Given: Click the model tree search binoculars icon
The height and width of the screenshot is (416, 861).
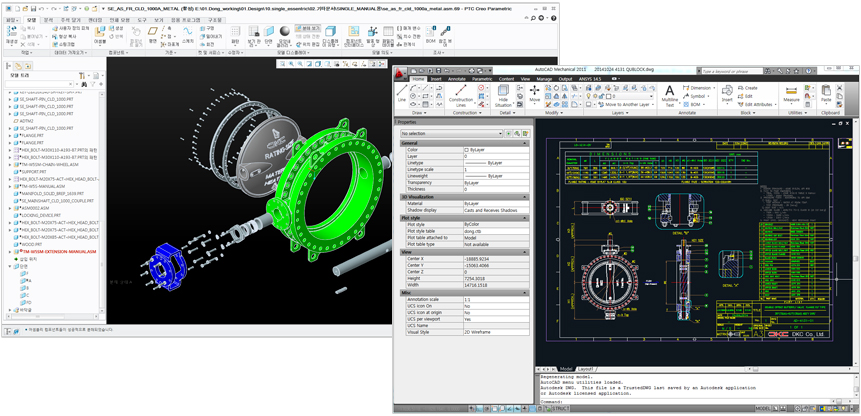Looking at the screenshot, I should (x=84, y=85).
